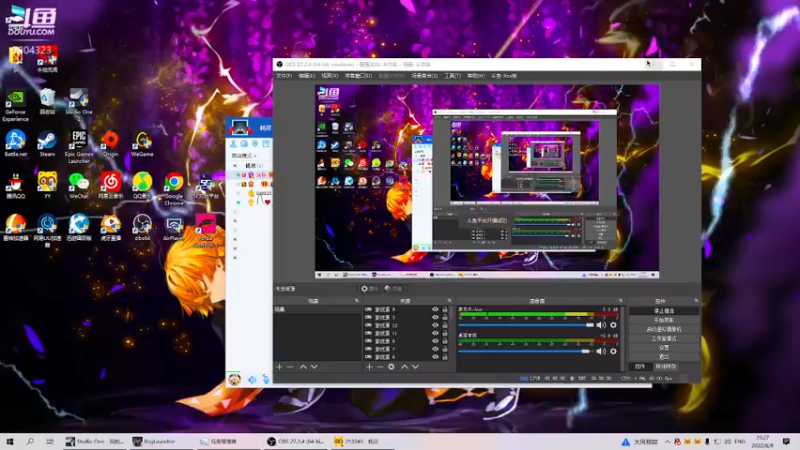Click the 启动虚拟摄像机 button
Screen dimensions: 800x450
pyautogui.click(x=664, y=329)
